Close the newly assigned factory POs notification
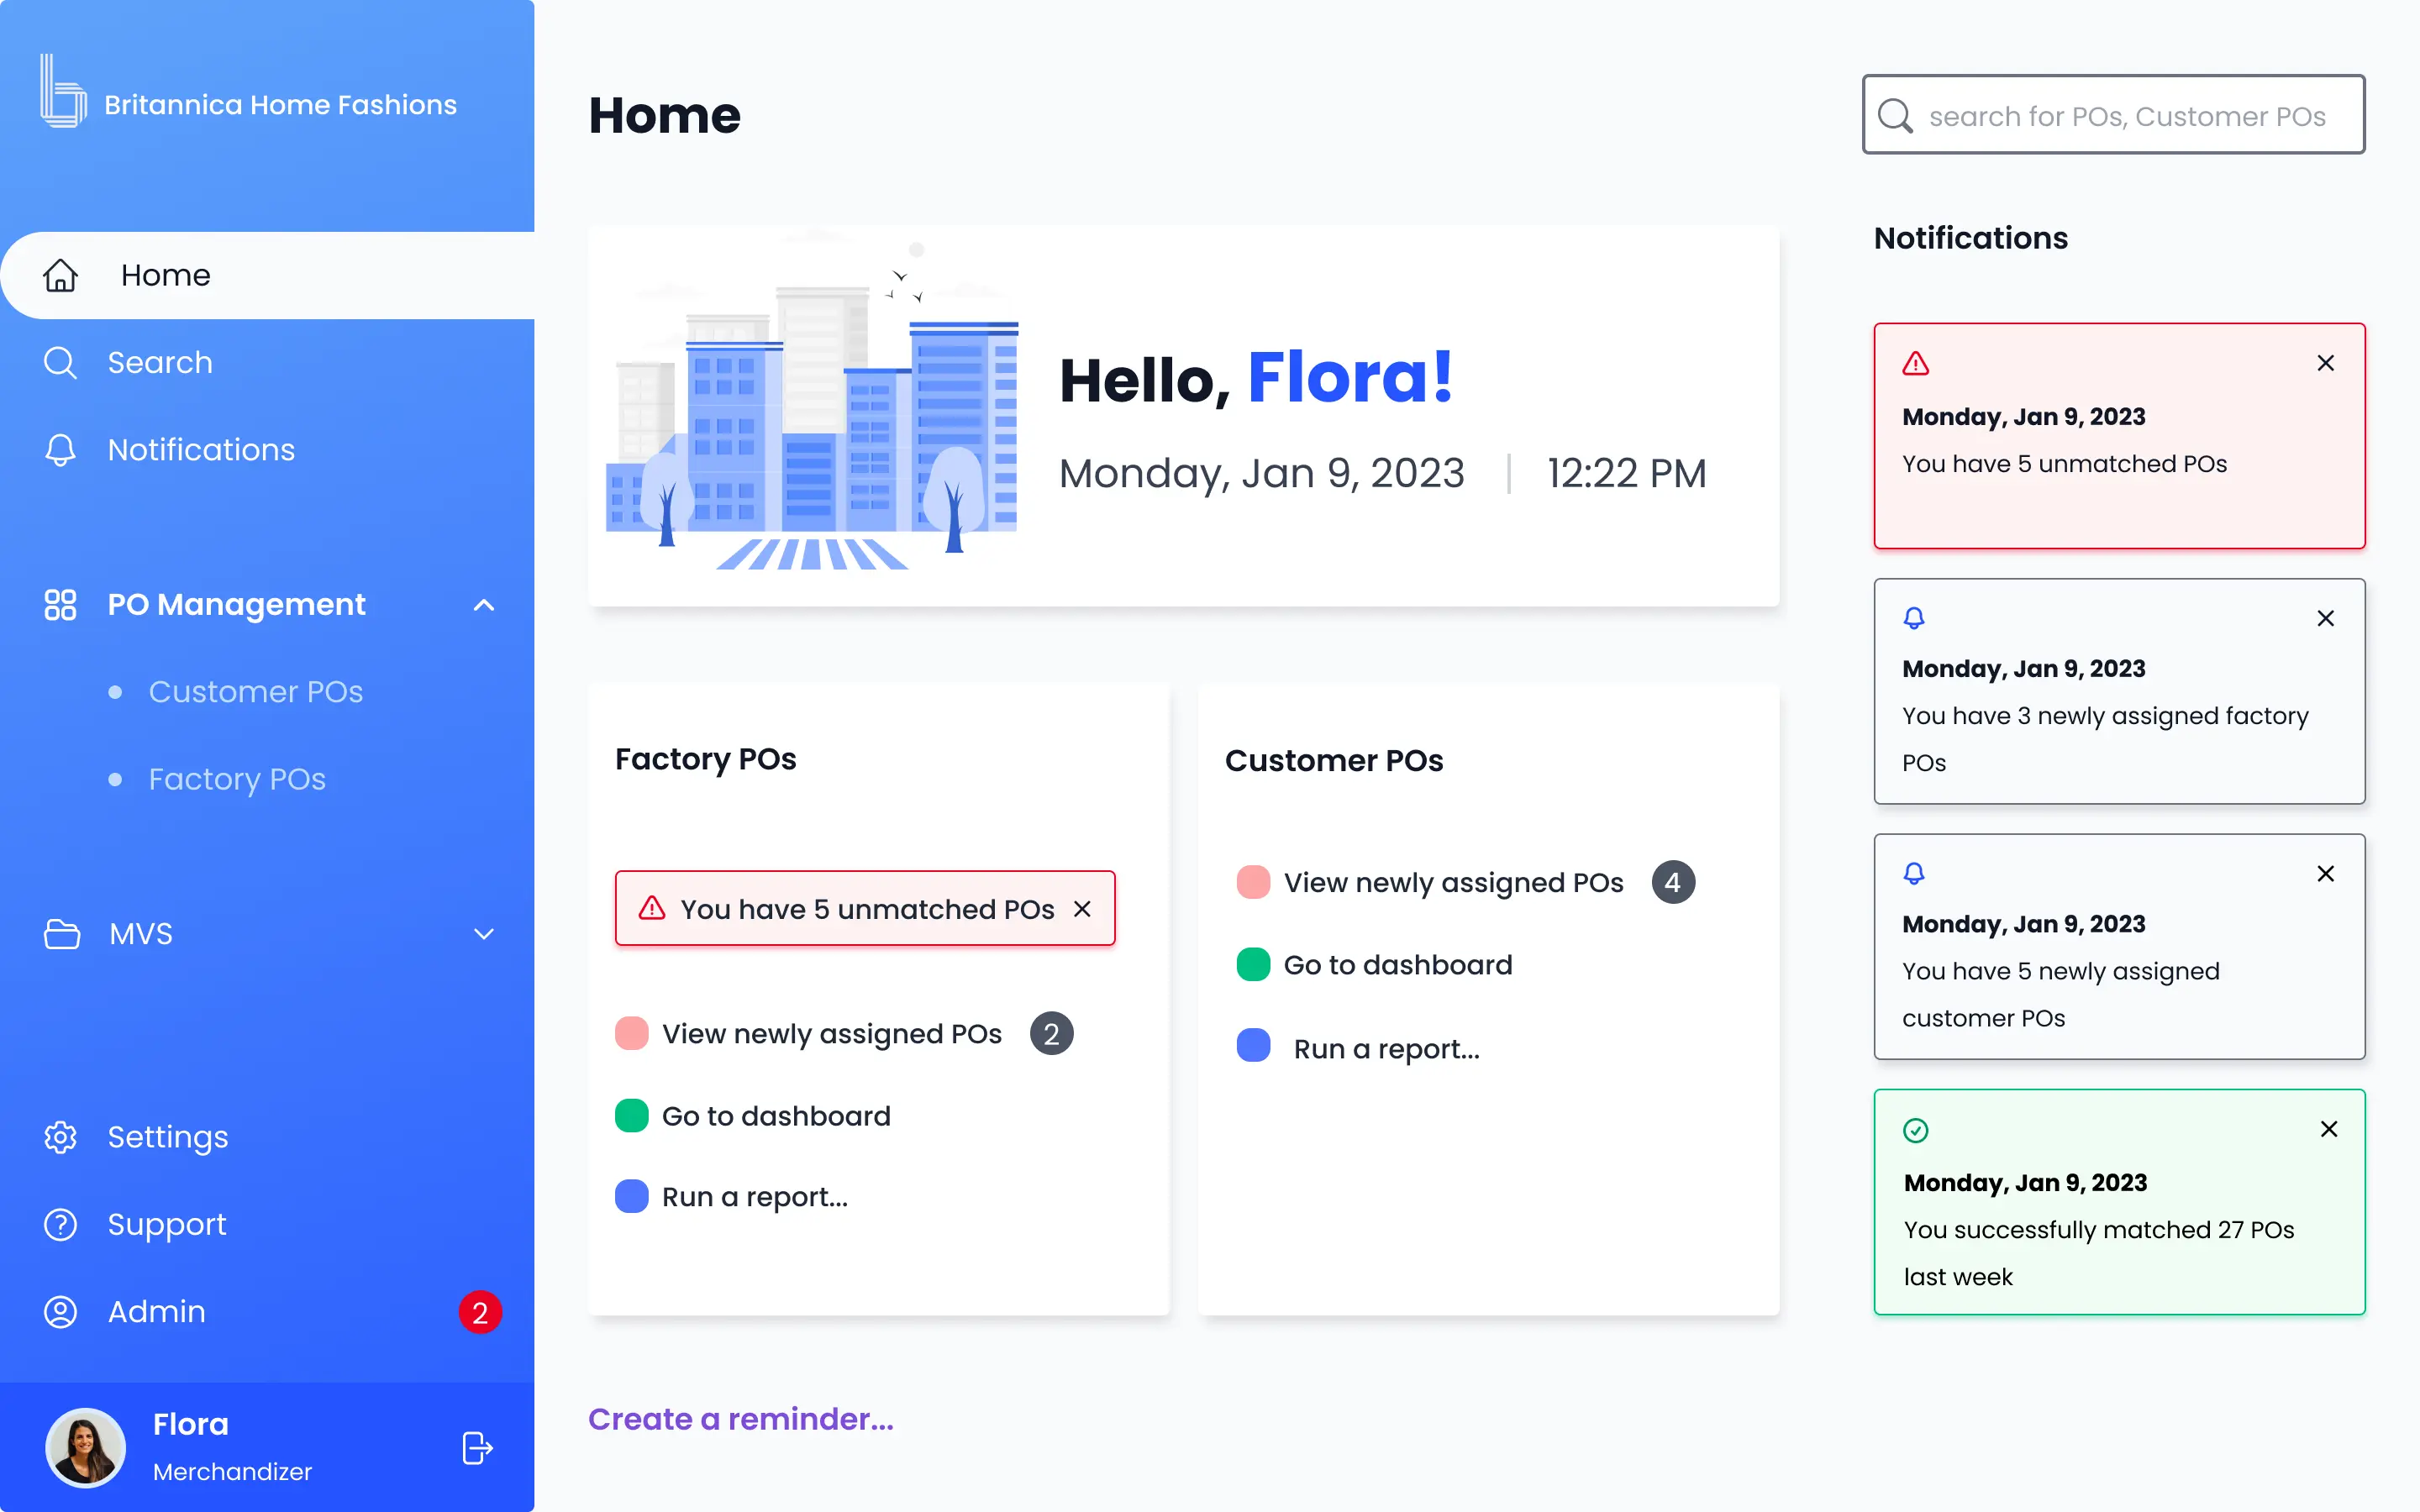2420x1512 pixels. (2326, 620)
